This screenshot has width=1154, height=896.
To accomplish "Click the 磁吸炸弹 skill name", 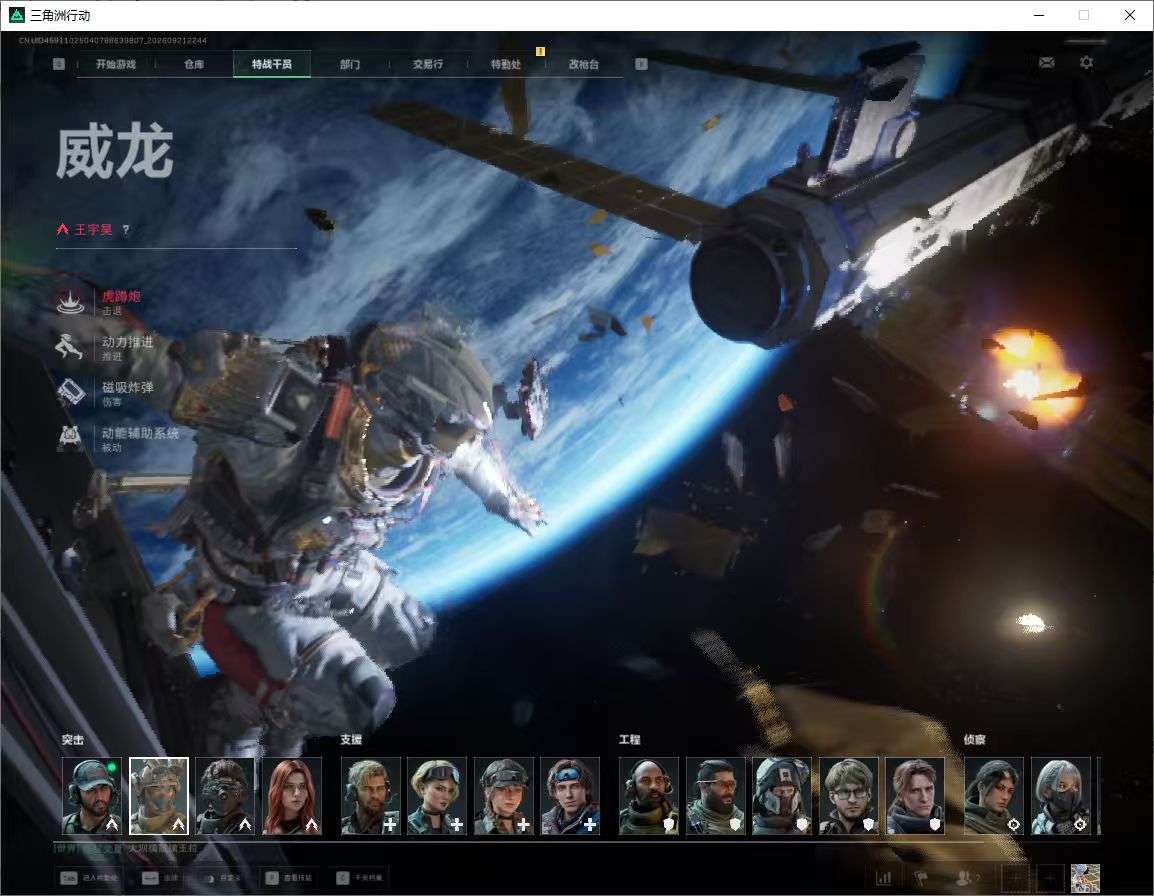I will click(127, 387).
